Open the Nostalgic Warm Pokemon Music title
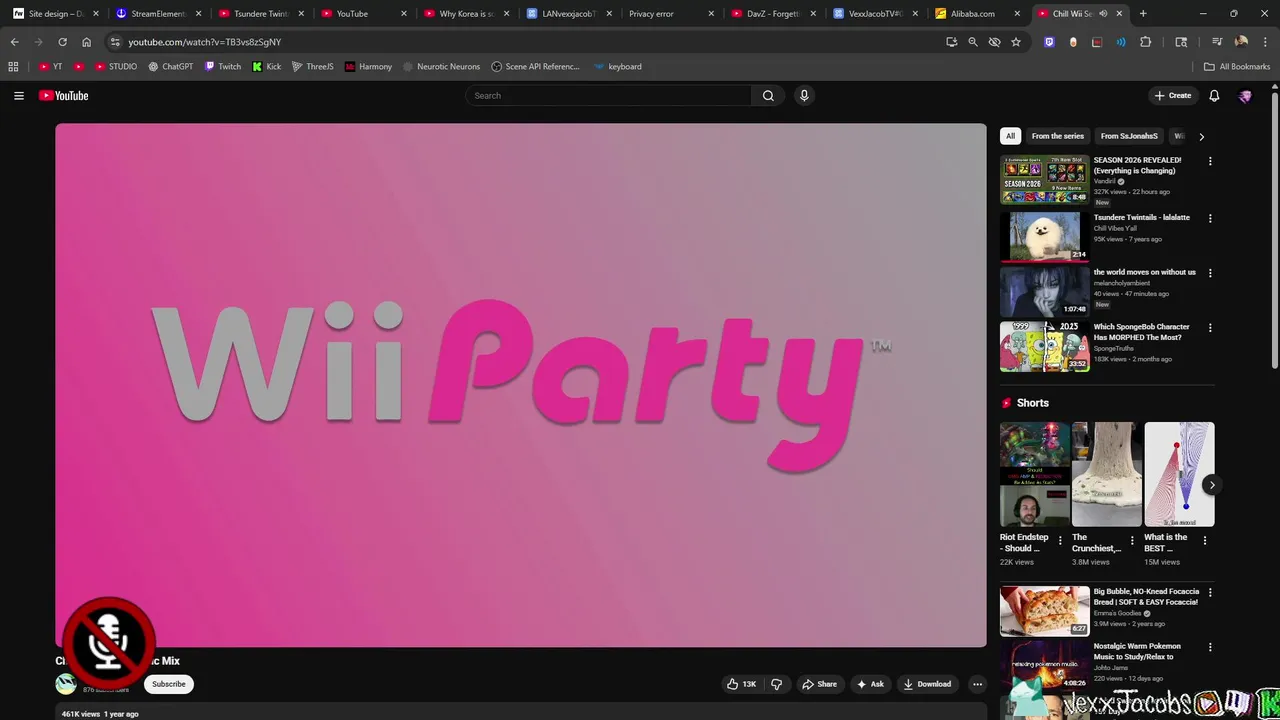This screenshot has width=1280, height=720. tap(1137, 651)
